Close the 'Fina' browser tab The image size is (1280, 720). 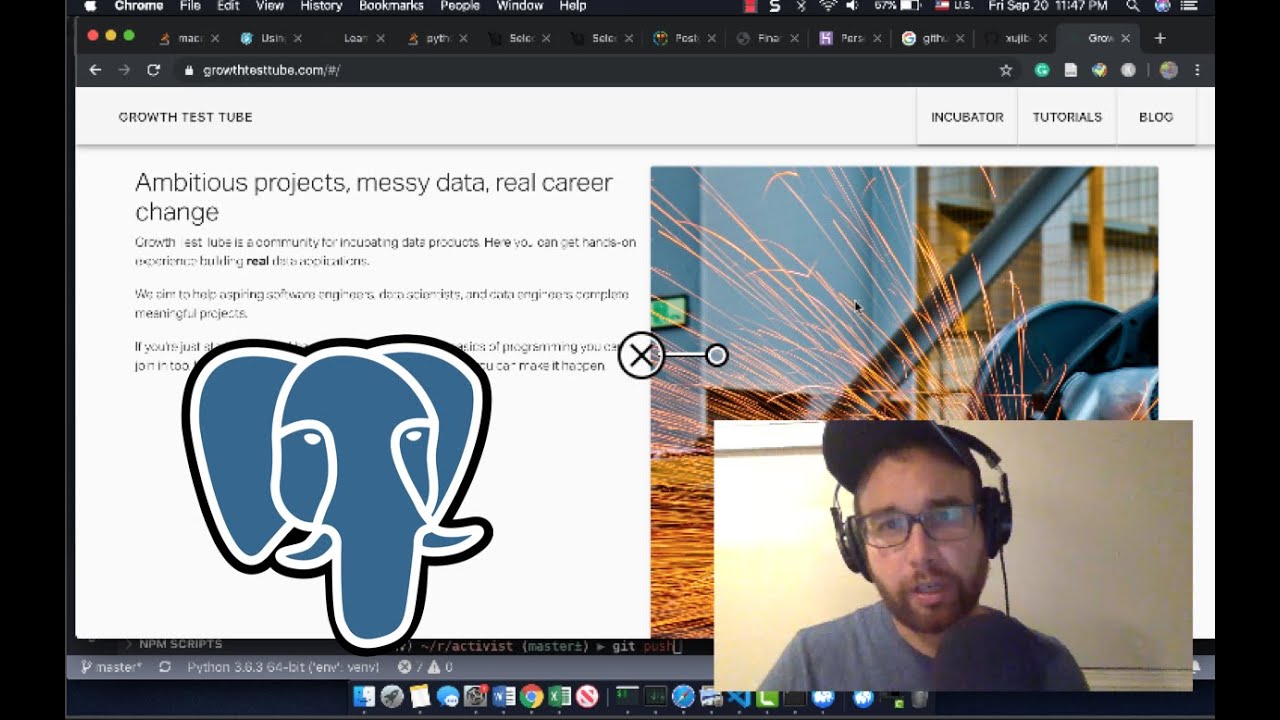click(794, 38)
